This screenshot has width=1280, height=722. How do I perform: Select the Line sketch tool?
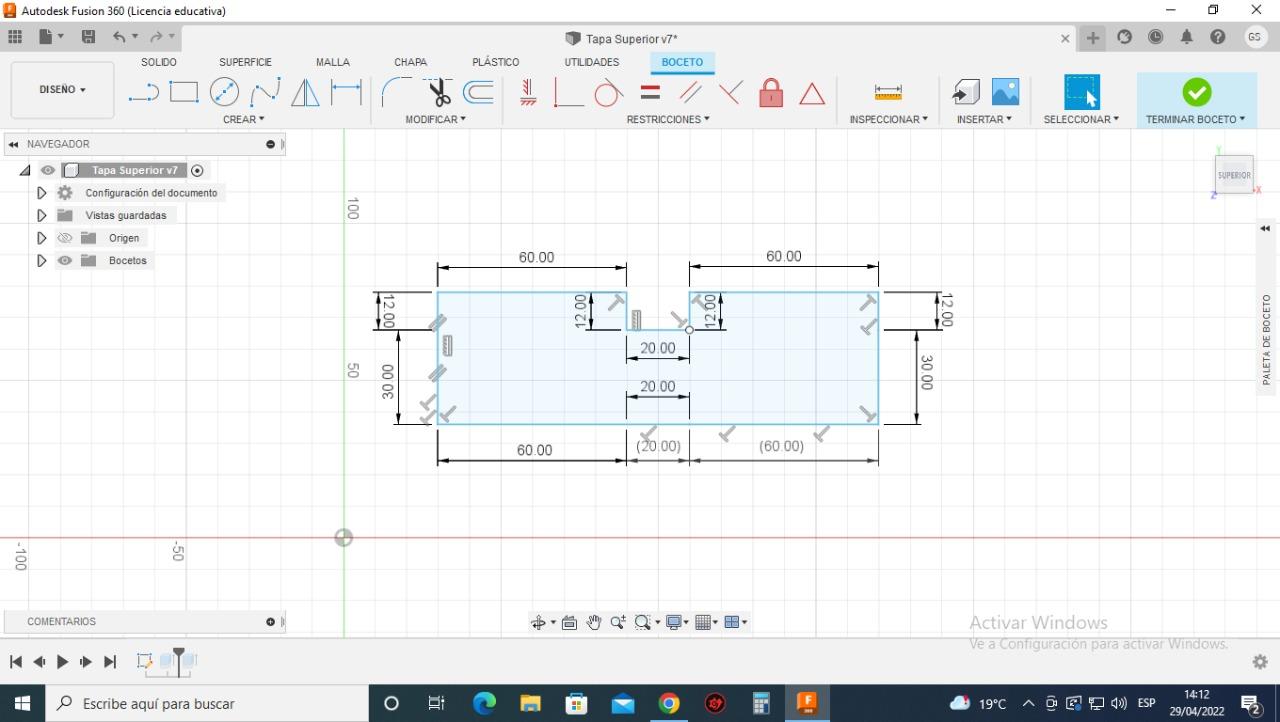tap(143, 93)
